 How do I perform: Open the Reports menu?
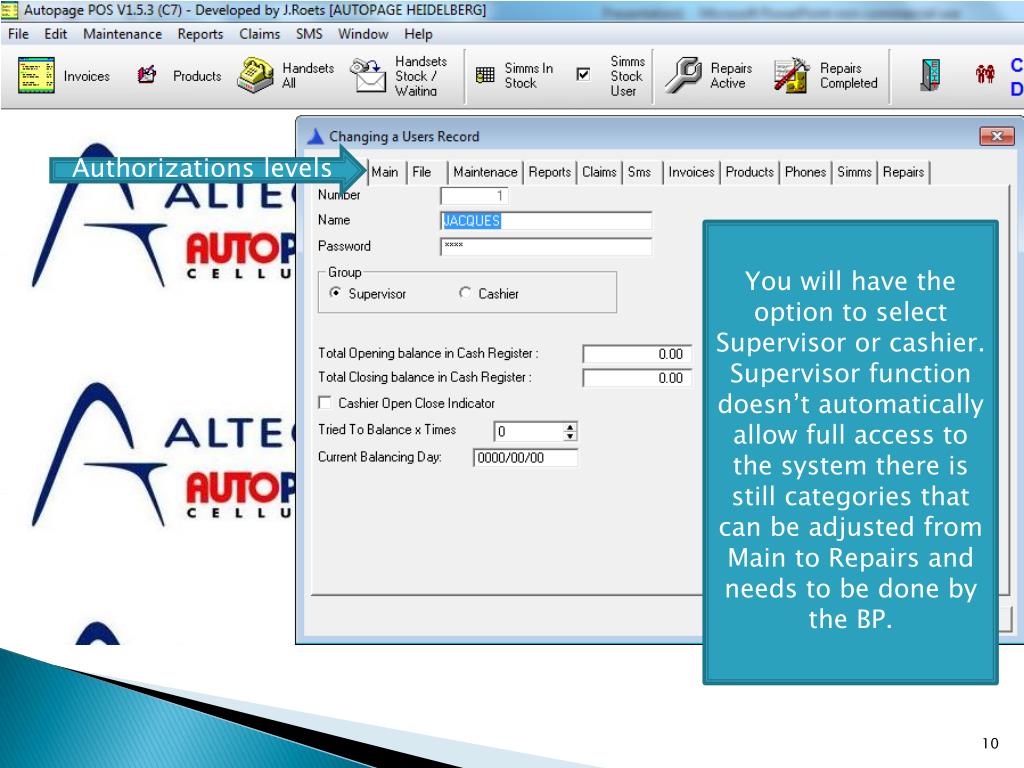[200, 34]
